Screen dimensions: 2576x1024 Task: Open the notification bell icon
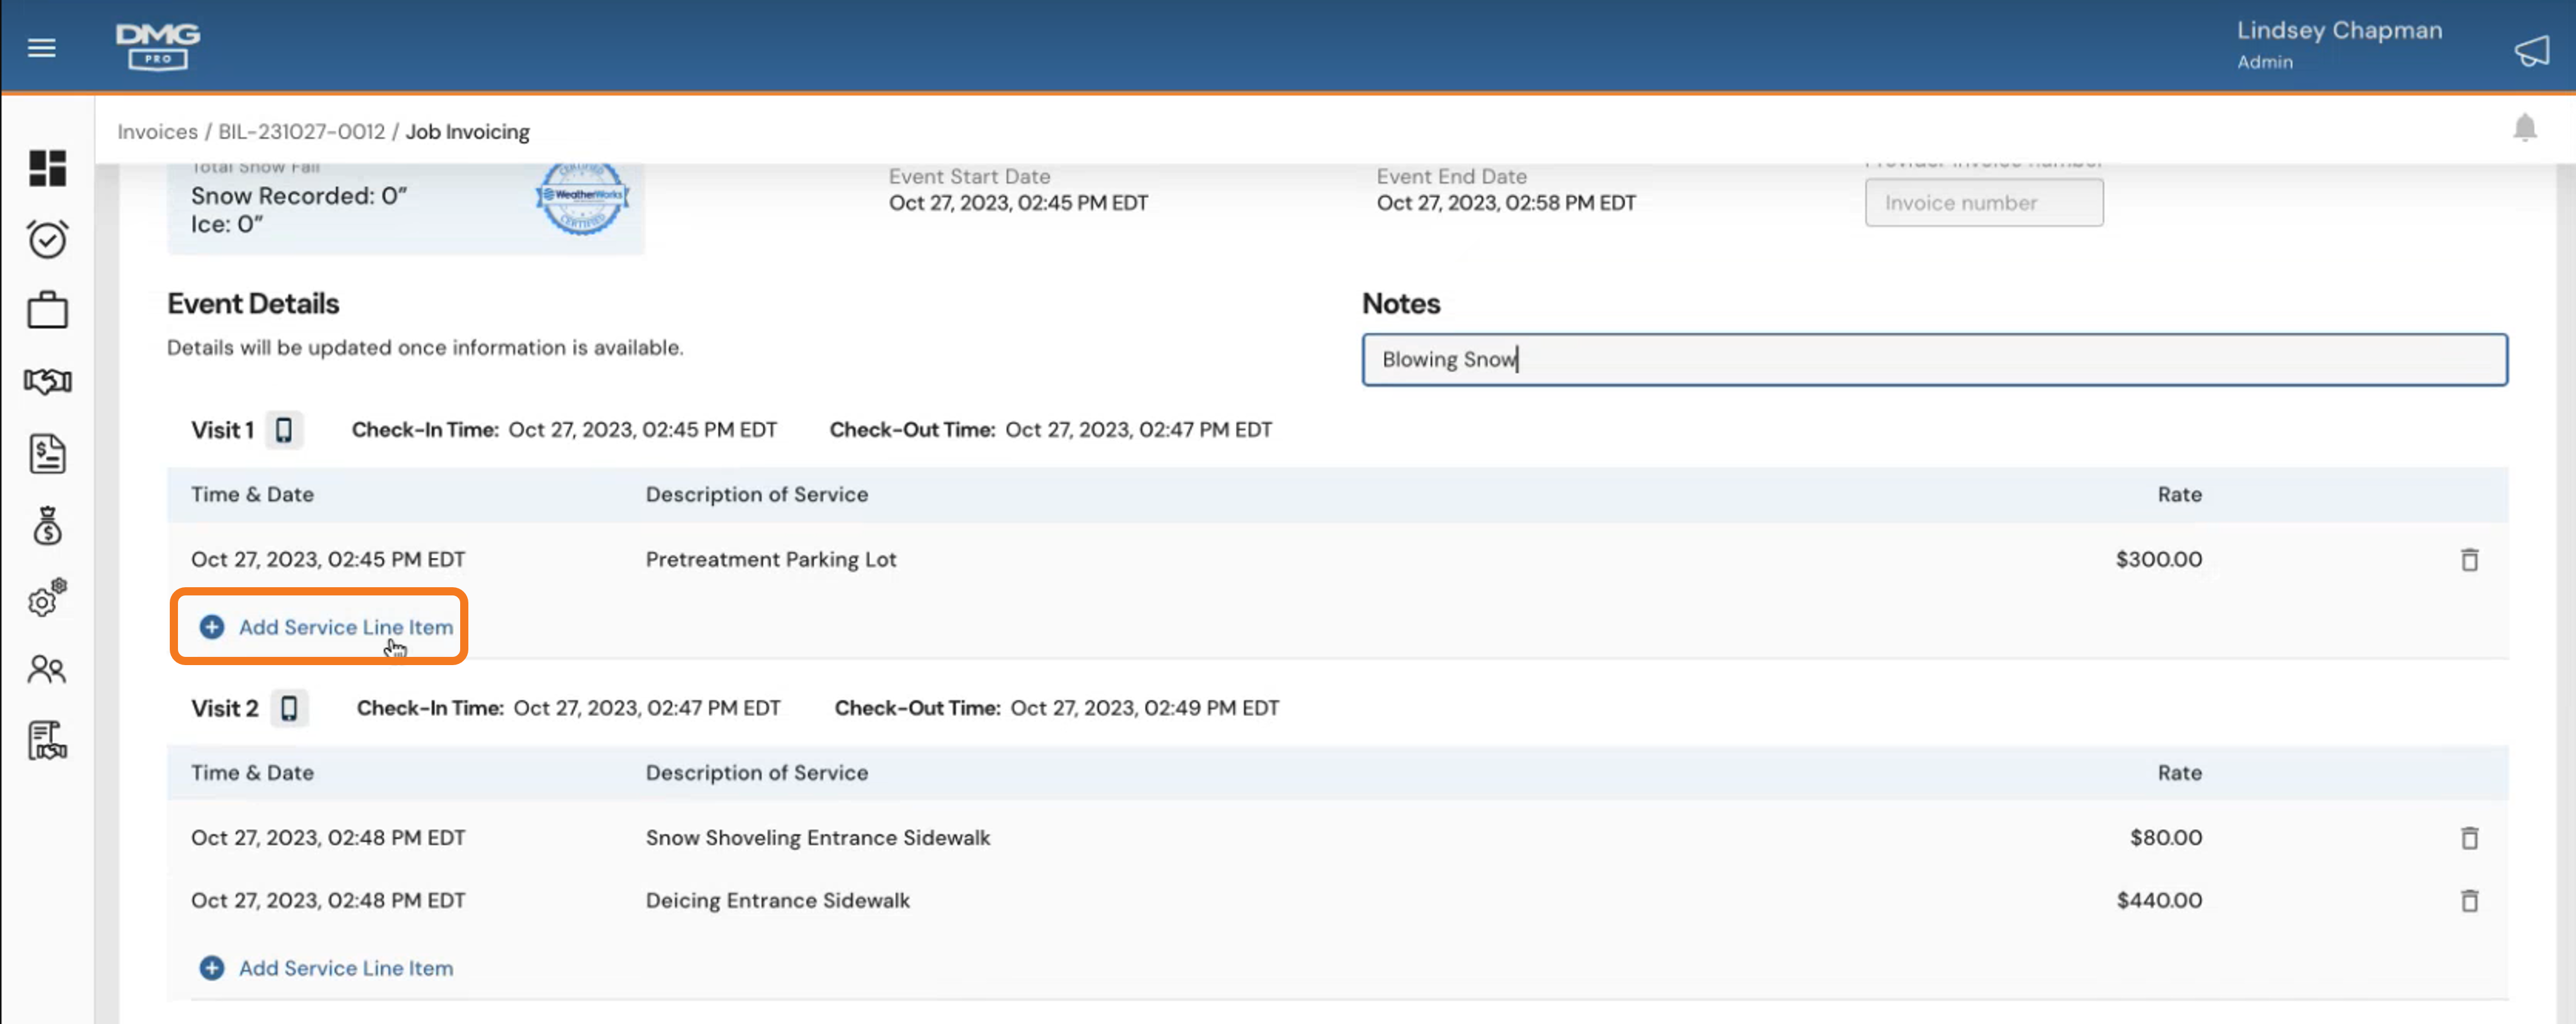[2525, 128]
